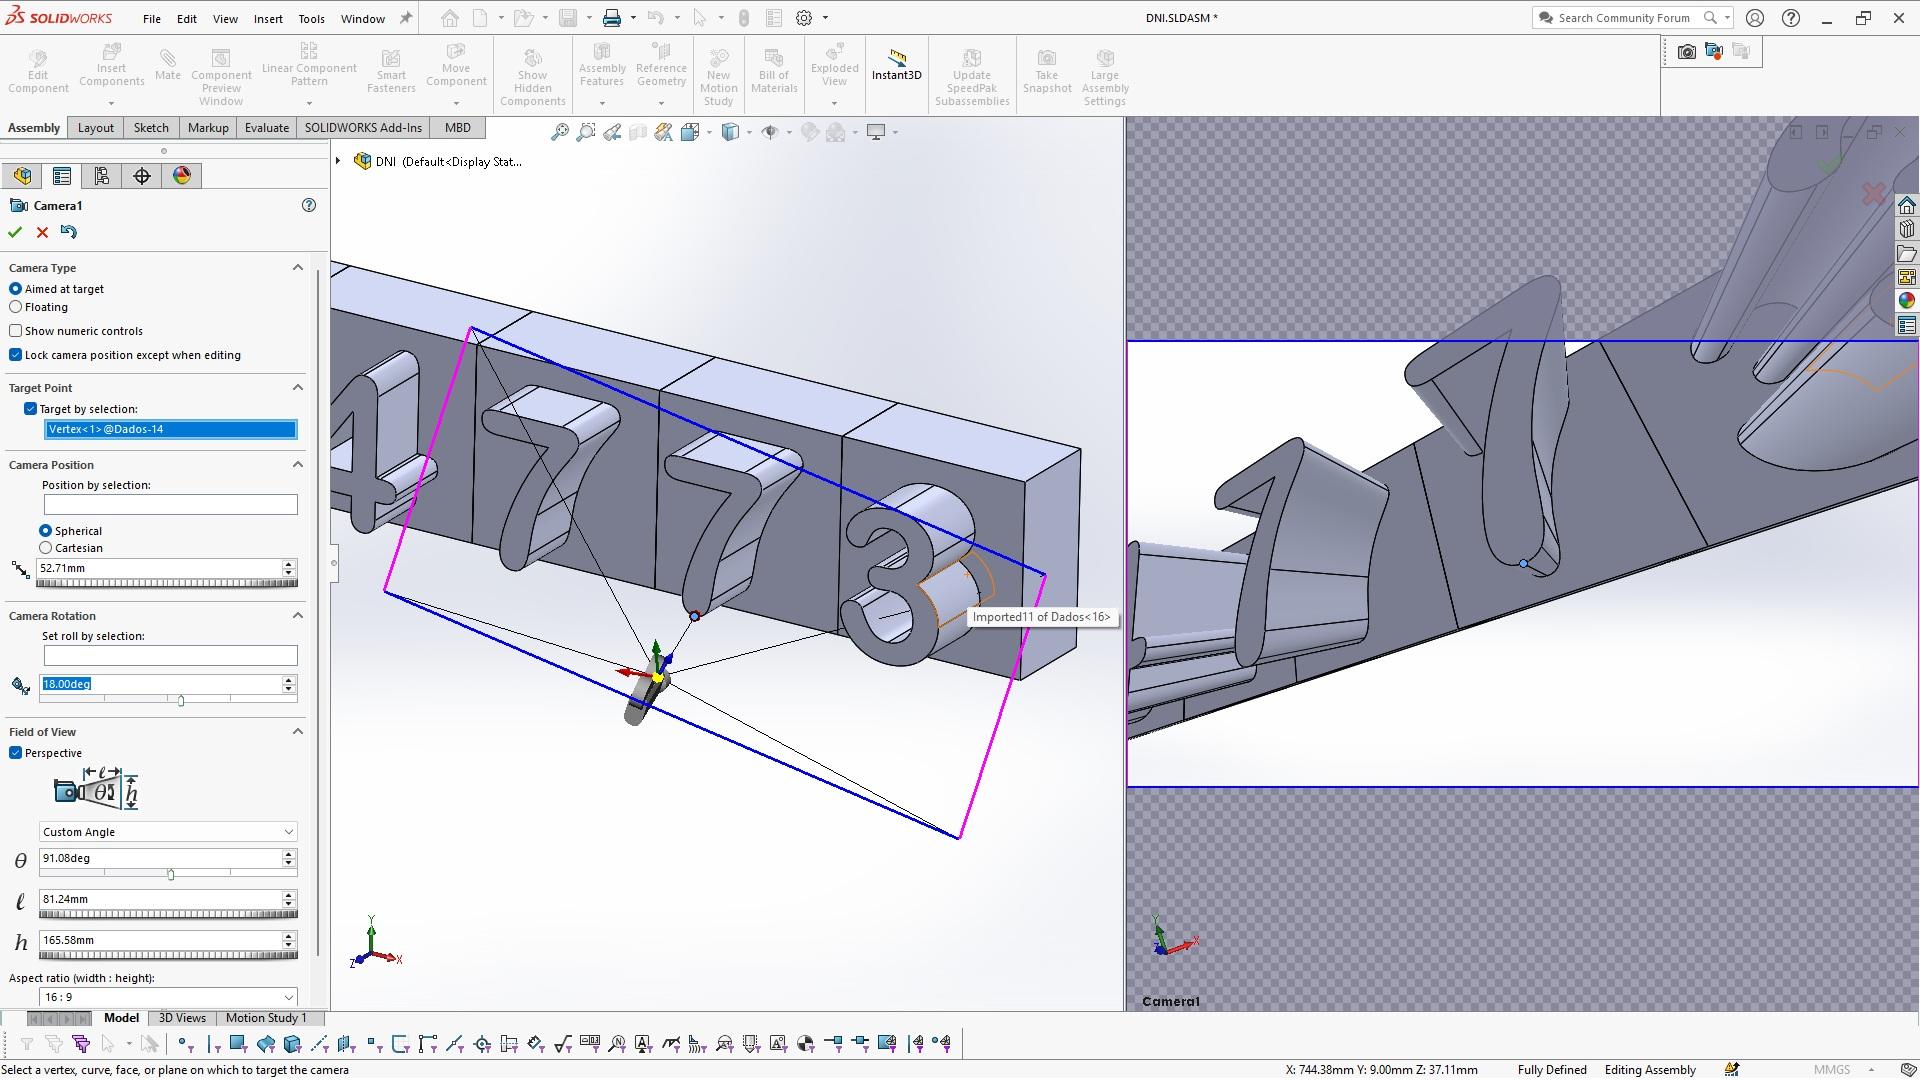Click Zoom to Fit icon
This screenshot has width=1920, height=1080.
(x=560, y=132)
